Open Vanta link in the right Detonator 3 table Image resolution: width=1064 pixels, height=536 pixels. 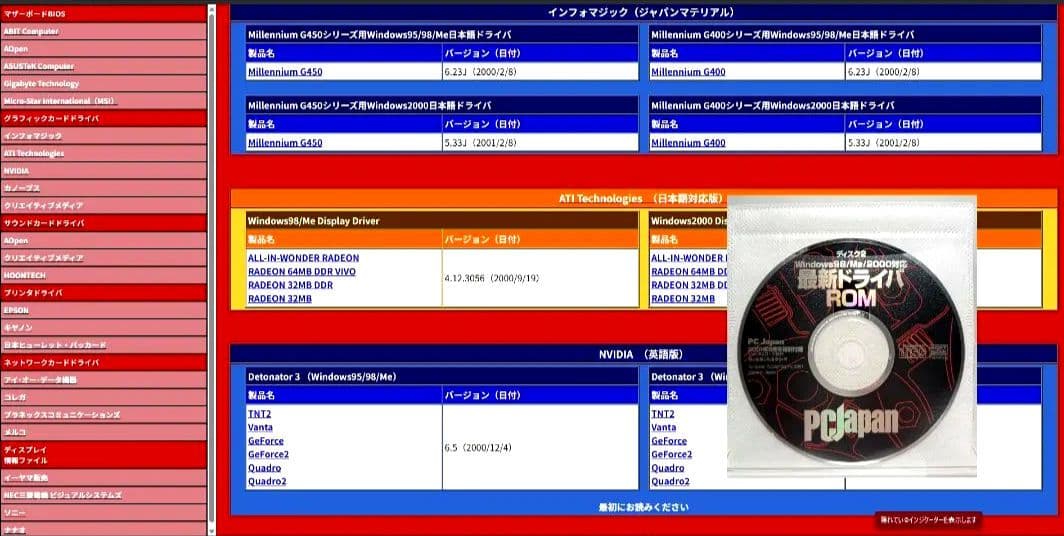[x=664, y=427]
